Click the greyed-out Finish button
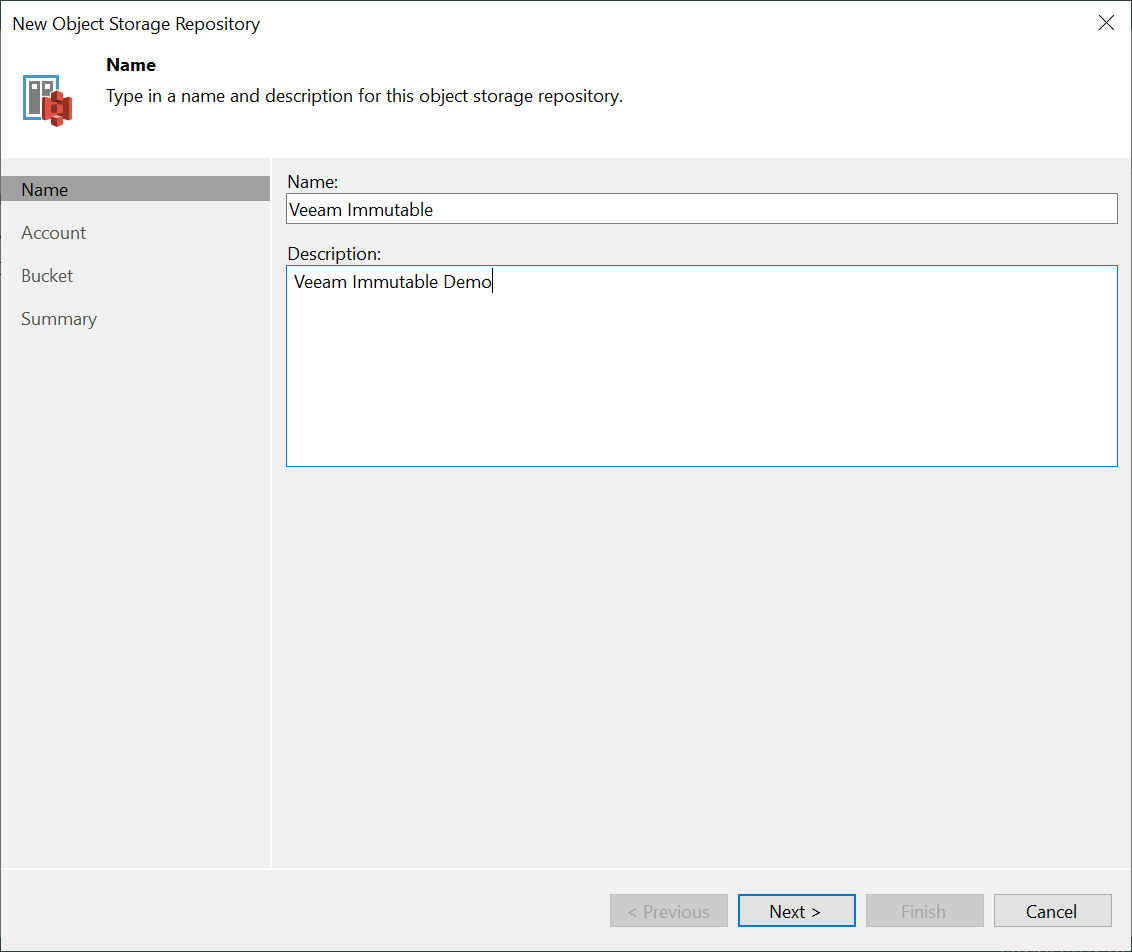This screenshot has height=952, width=1132. tap(924, 911)
